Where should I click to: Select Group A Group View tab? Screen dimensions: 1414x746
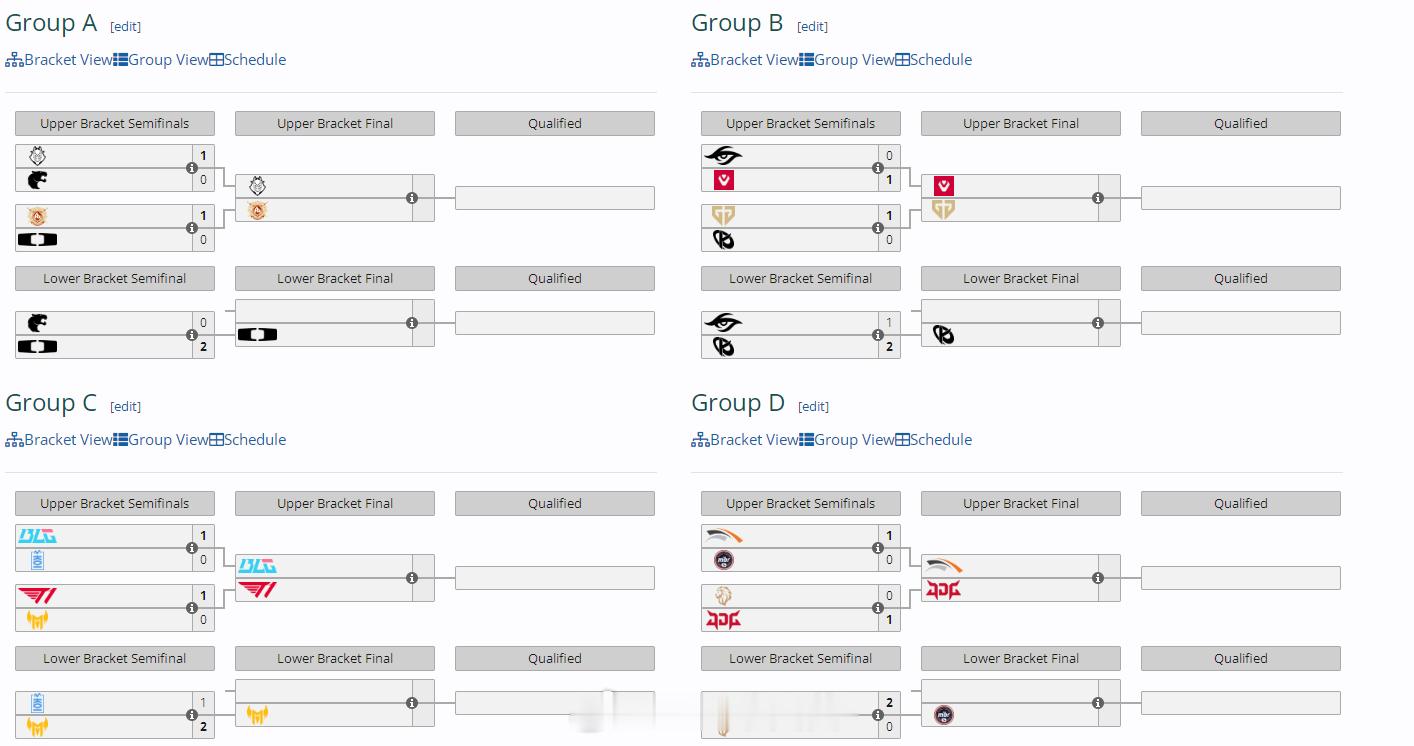pos(160,60)
